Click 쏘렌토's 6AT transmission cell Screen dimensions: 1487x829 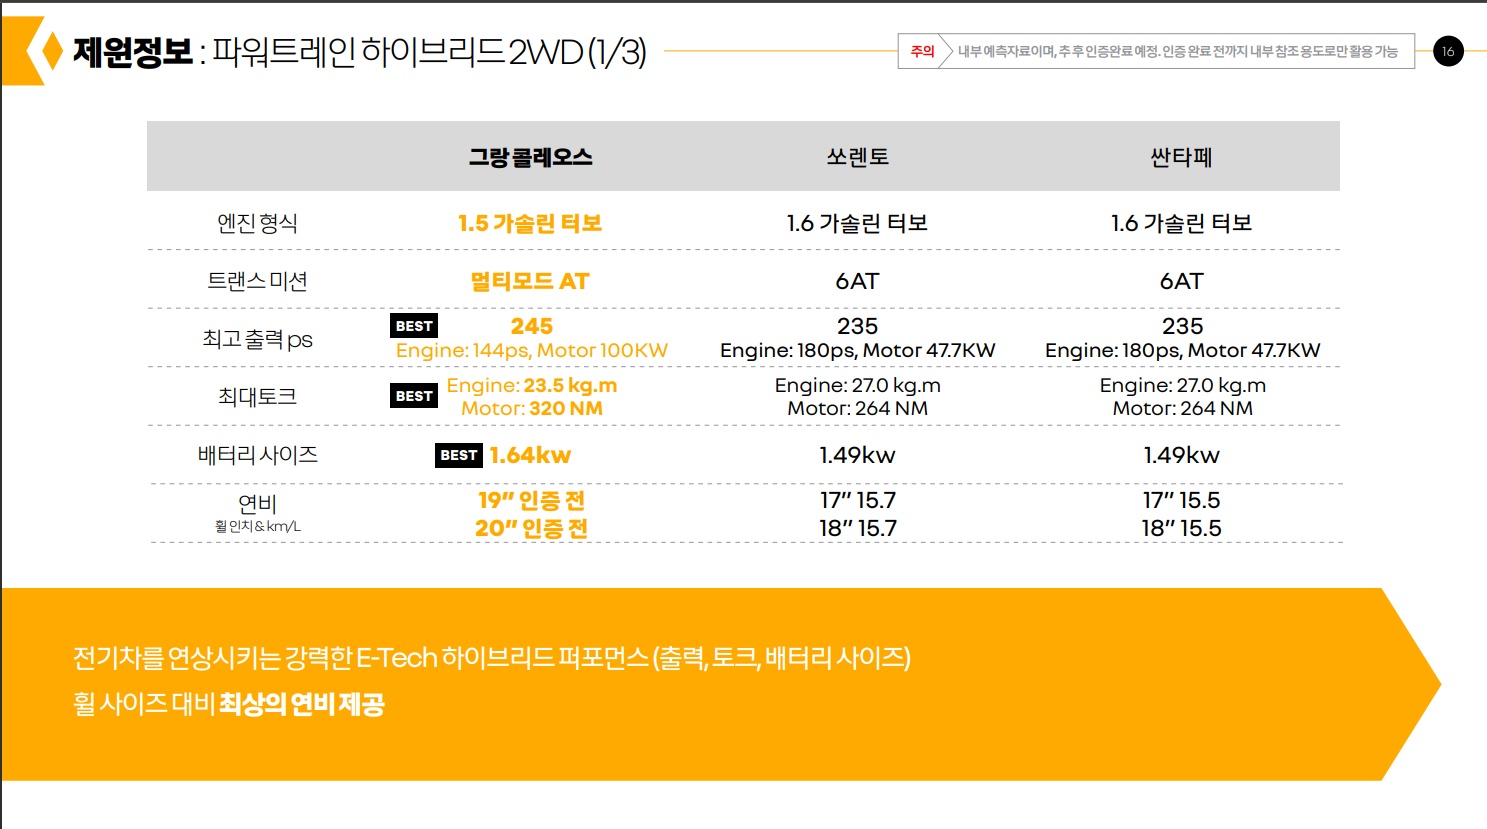(857, 281)
